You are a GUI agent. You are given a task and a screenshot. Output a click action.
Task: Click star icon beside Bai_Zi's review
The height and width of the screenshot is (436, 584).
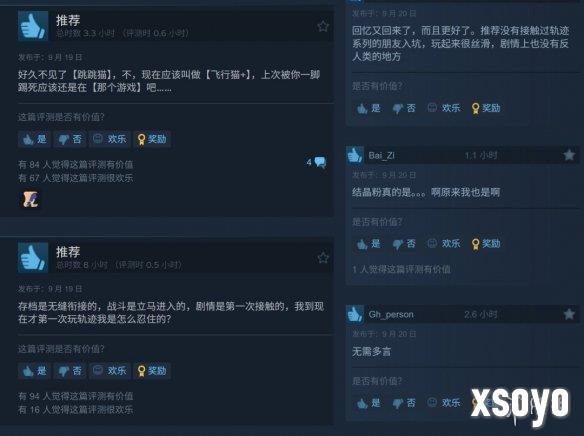point(569,155)
